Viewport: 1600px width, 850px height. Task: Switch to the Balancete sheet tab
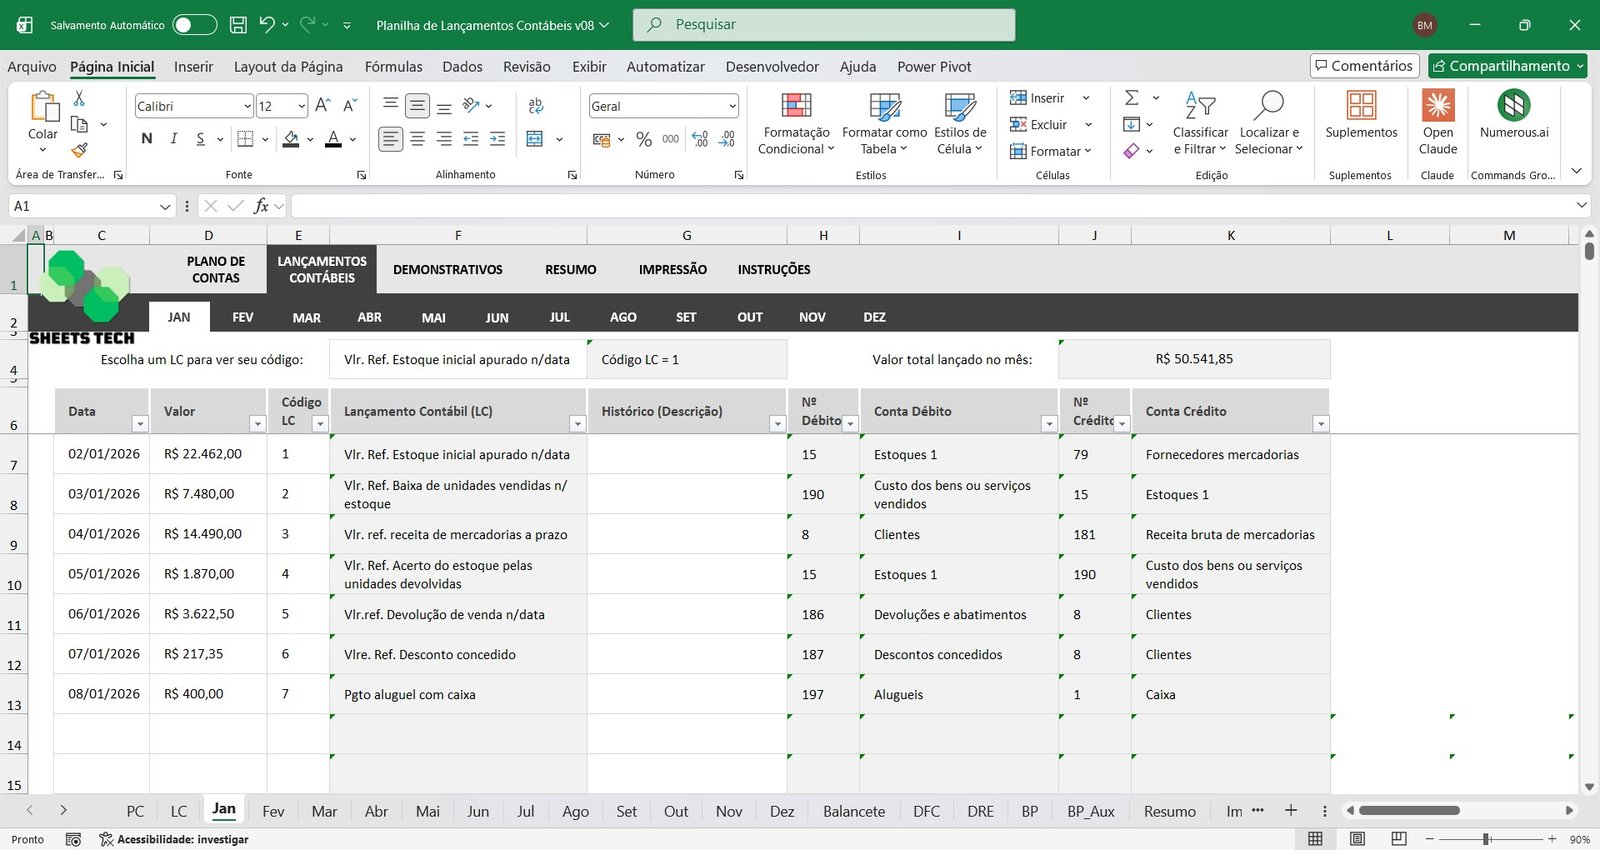(x=853, y=811)
